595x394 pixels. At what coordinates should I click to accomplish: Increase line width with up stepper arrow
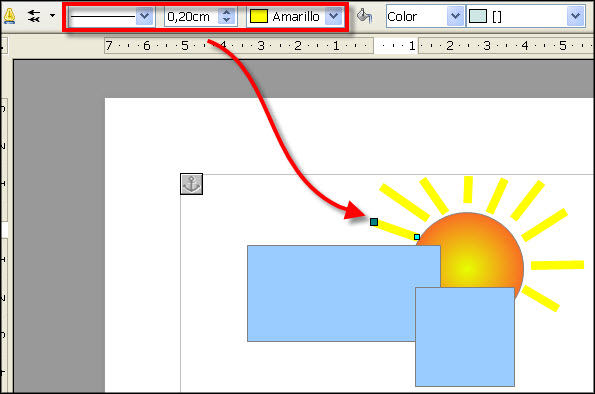[x=227, y=12]
